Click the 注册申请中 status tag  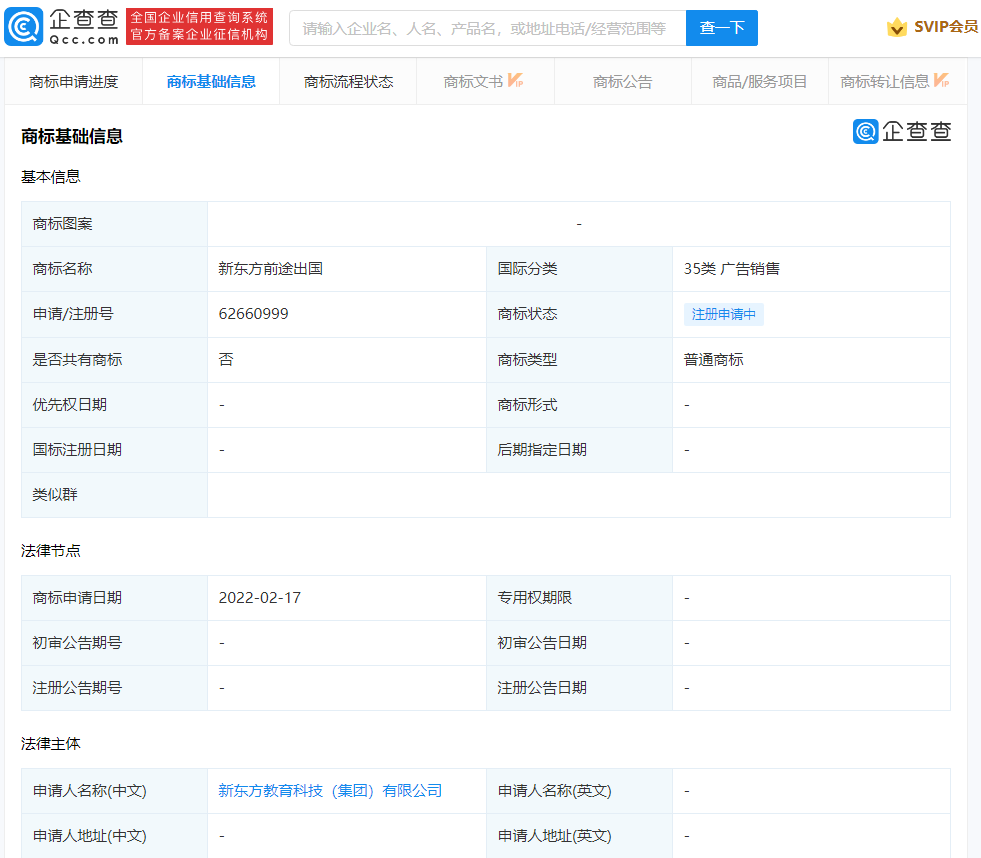tap(723, 314)
